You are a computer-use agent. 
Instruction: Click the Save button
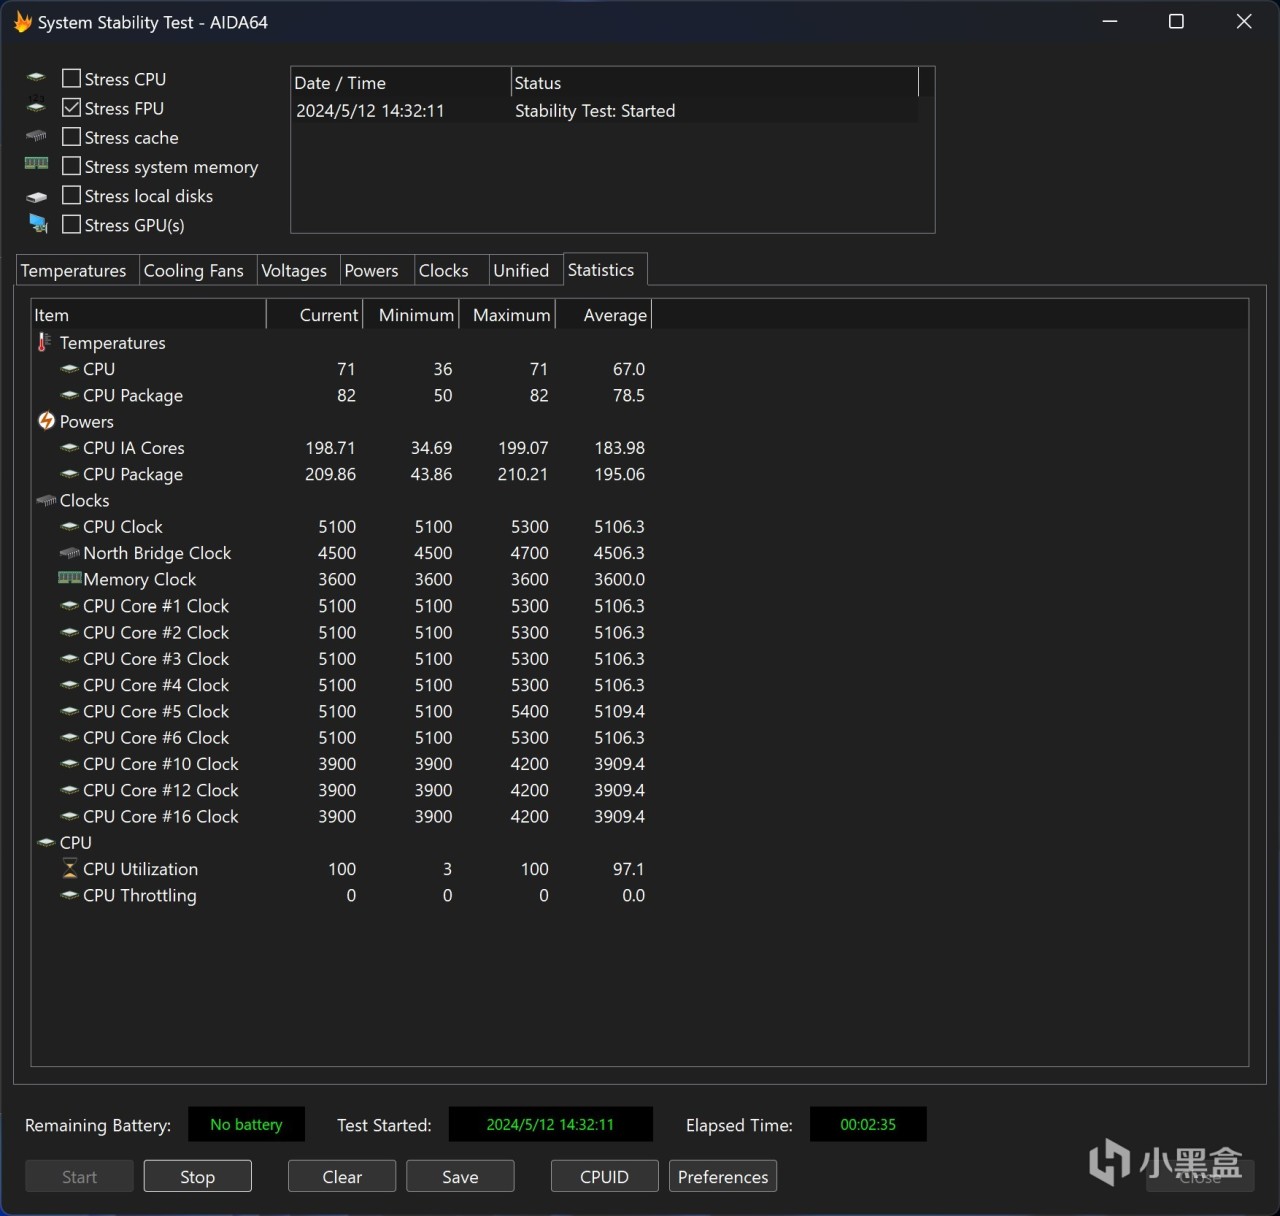(x=460, y=1177)
